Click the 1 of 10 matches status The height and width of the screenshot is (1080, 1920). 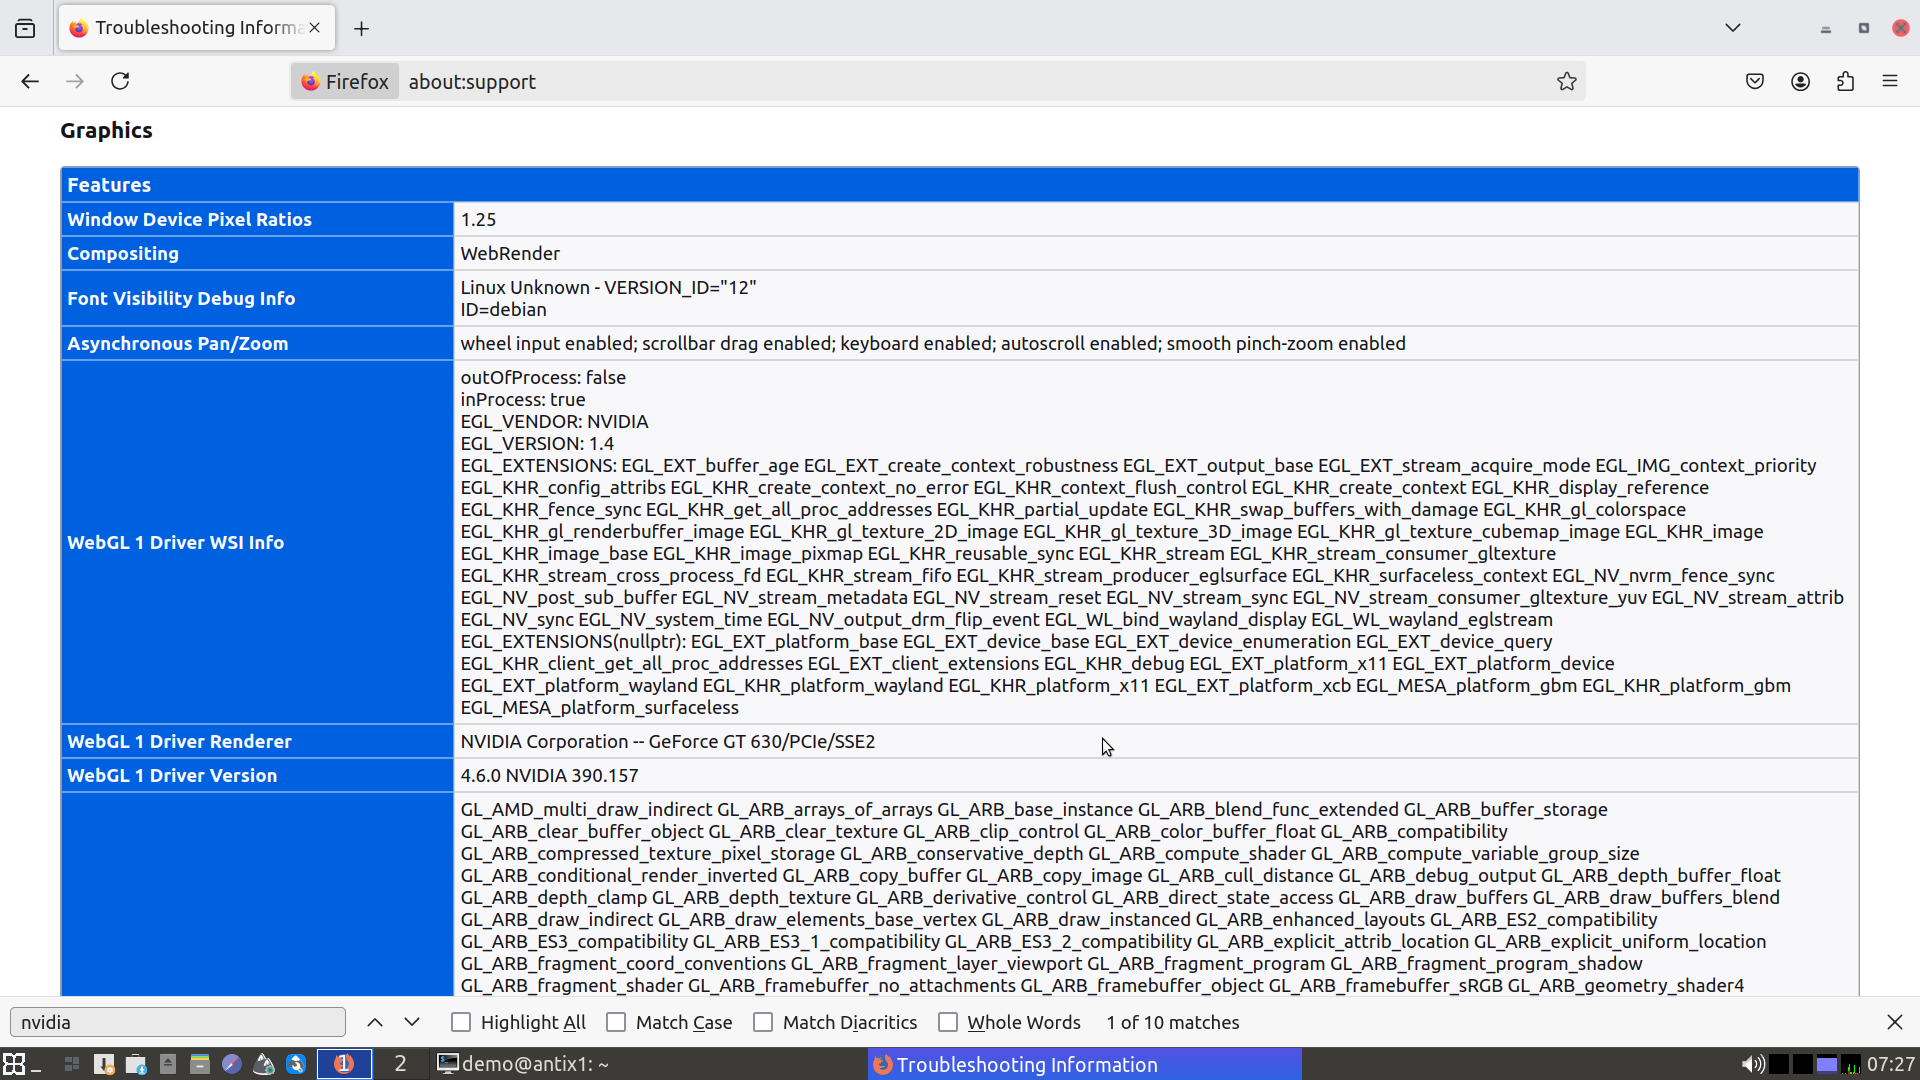point(1172,1022)
